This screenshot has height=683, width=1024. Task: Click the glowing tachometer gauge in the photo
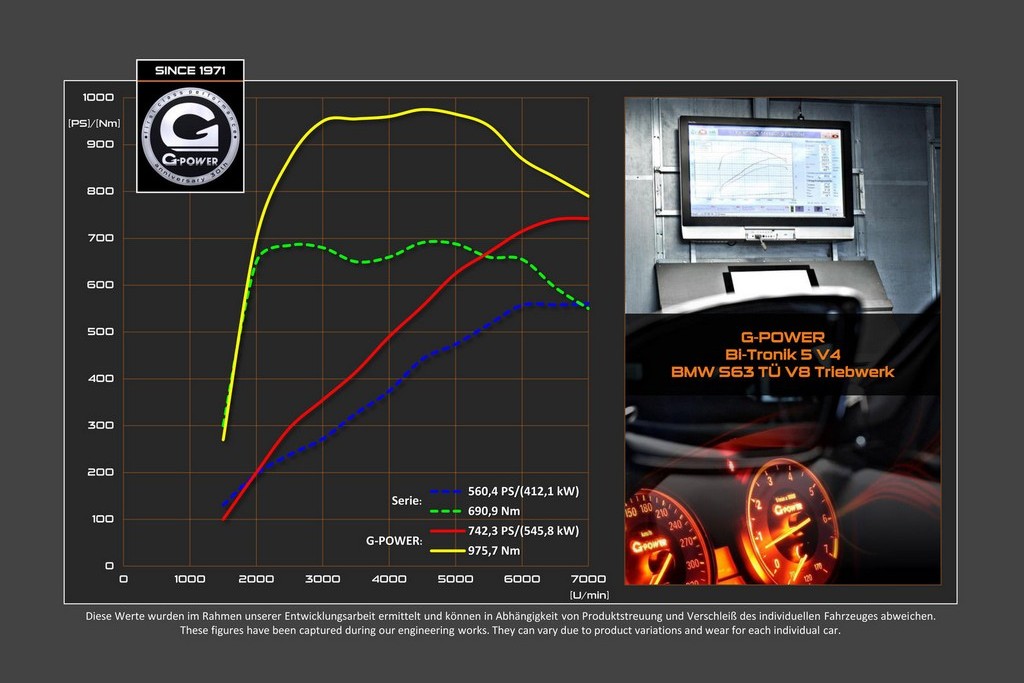coord(790,522)
